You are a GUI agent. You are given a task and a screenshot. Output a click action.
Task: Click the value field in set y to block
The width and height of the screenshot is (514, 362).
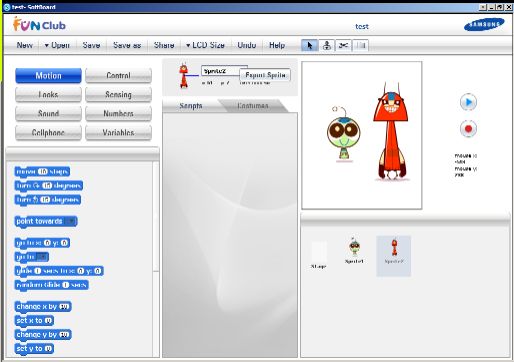coord(48,348)
